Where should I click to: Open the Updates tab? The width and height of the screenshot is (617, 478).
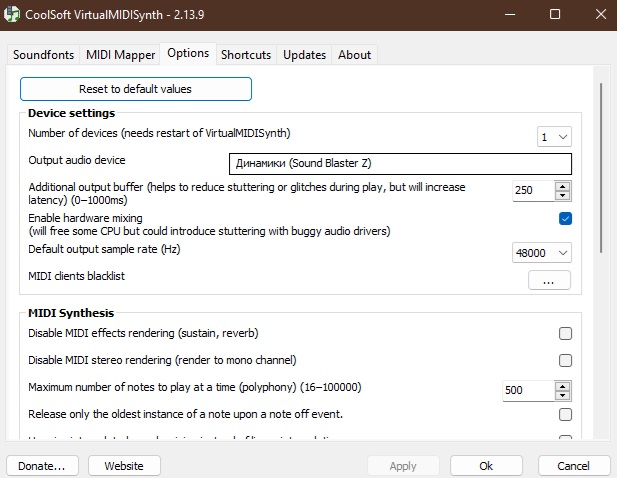[x=304, y=55]
